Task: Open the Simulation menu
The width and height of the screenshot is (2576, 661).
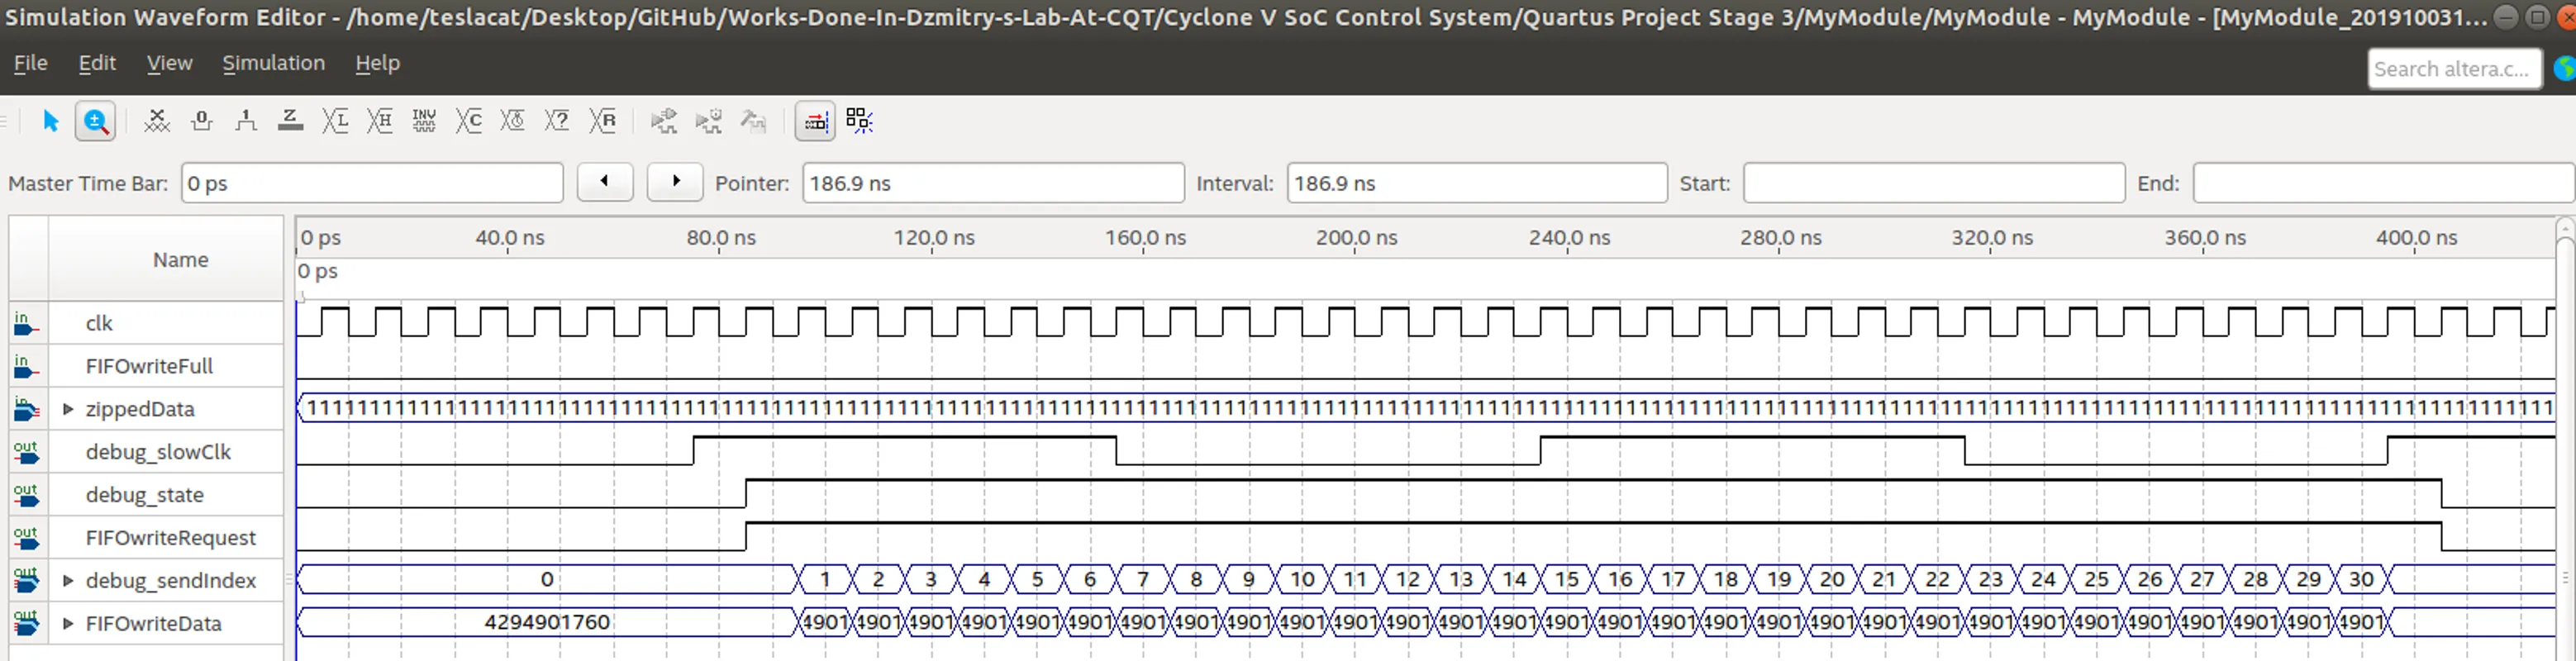Action: (273, 63)
